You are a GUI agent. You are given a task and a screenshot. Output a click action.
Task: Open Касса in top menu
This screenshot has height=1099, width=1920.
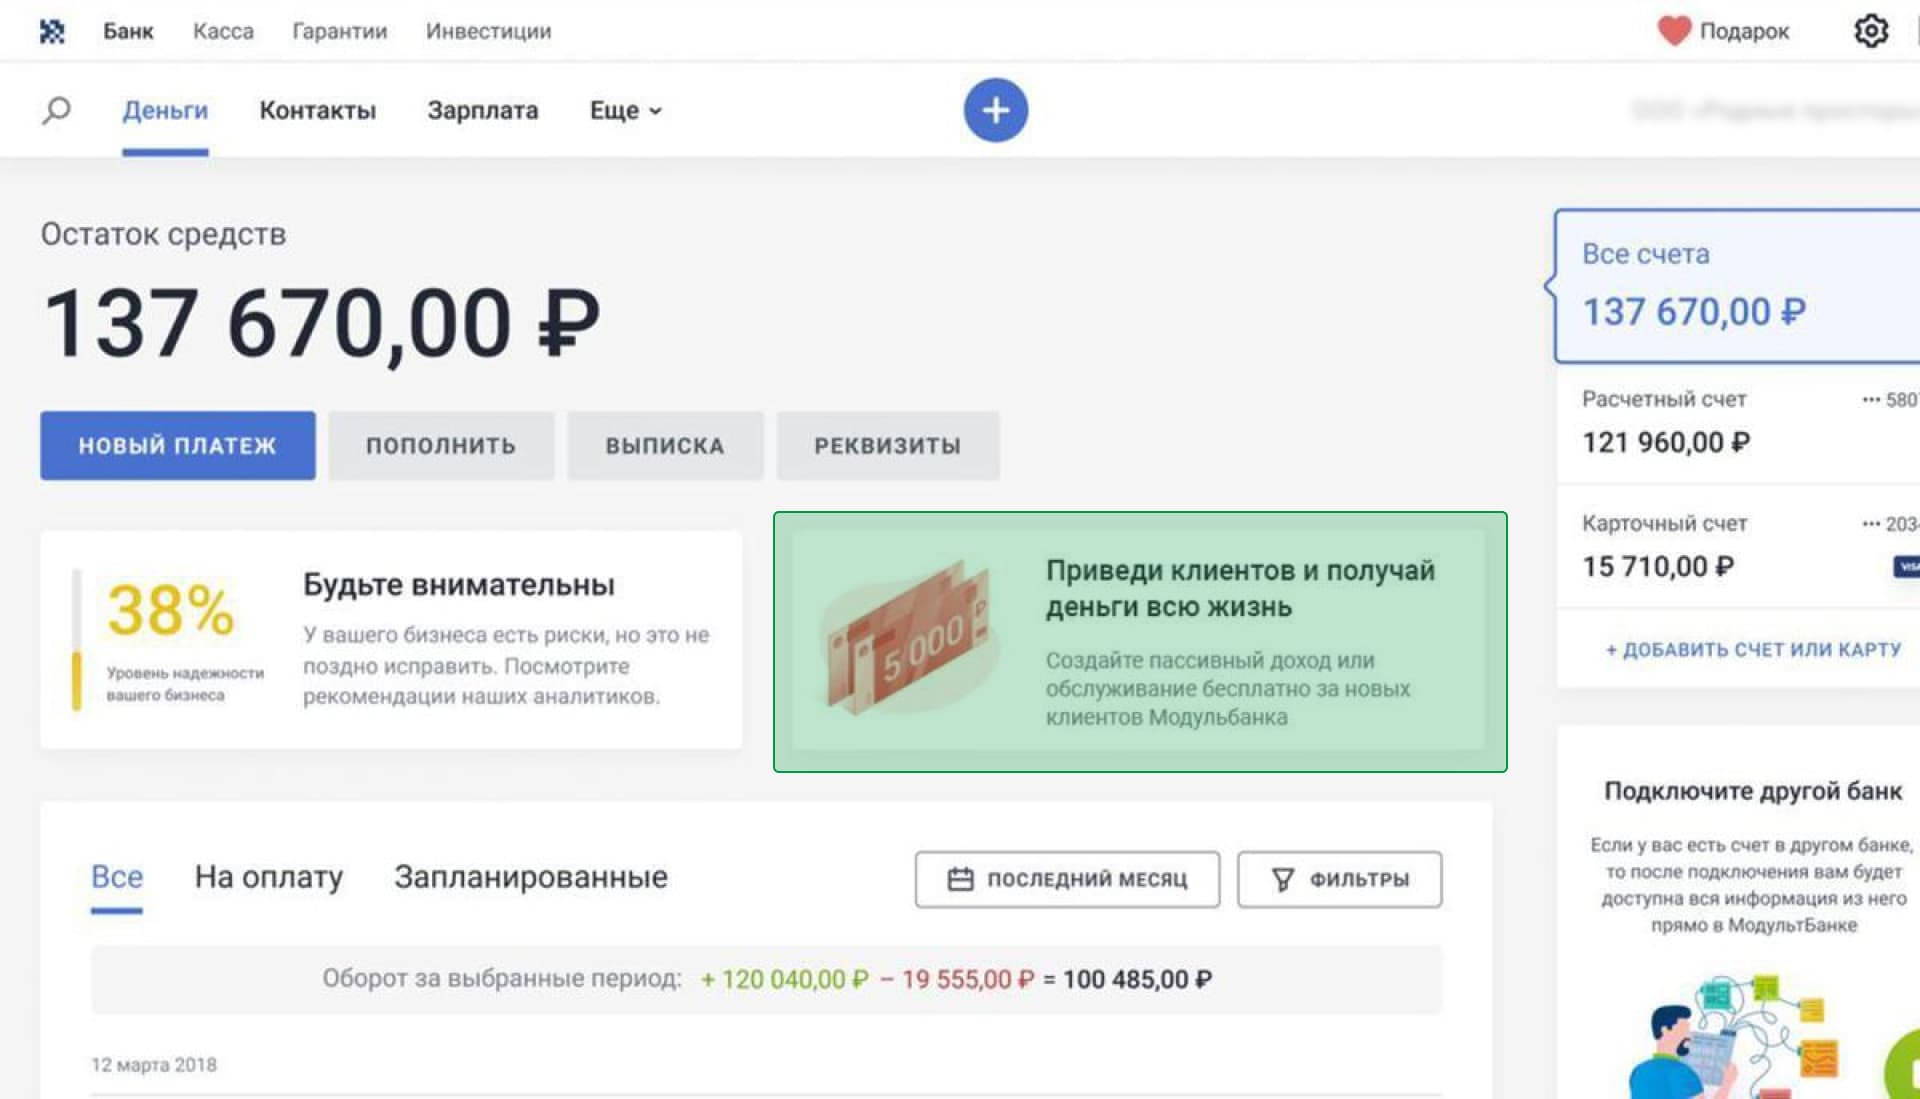223,31
